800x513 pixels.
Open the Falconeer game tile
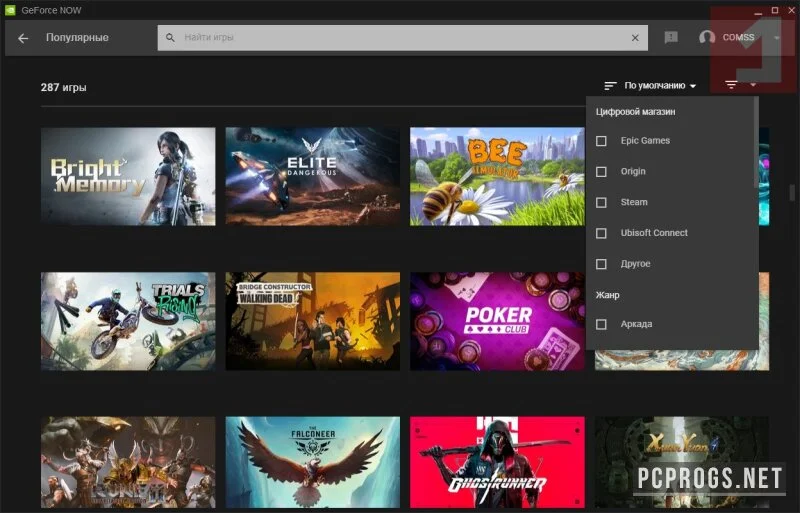coord(313,462)
